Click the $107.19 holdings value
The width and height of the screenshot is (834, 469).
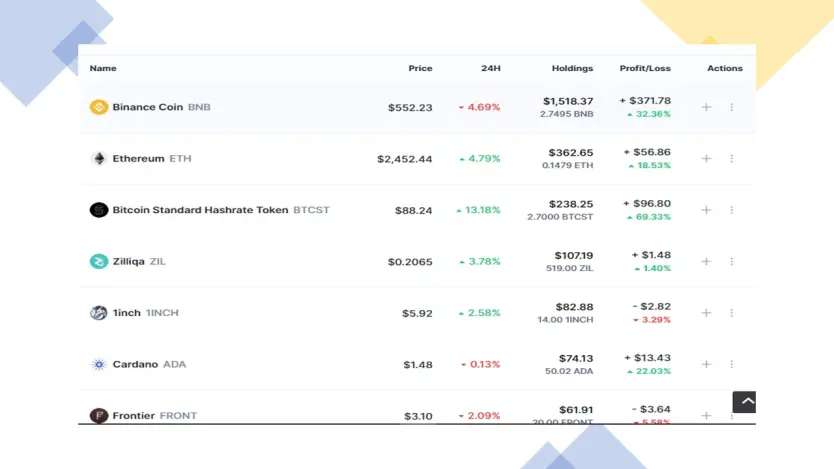click(573, 256)
